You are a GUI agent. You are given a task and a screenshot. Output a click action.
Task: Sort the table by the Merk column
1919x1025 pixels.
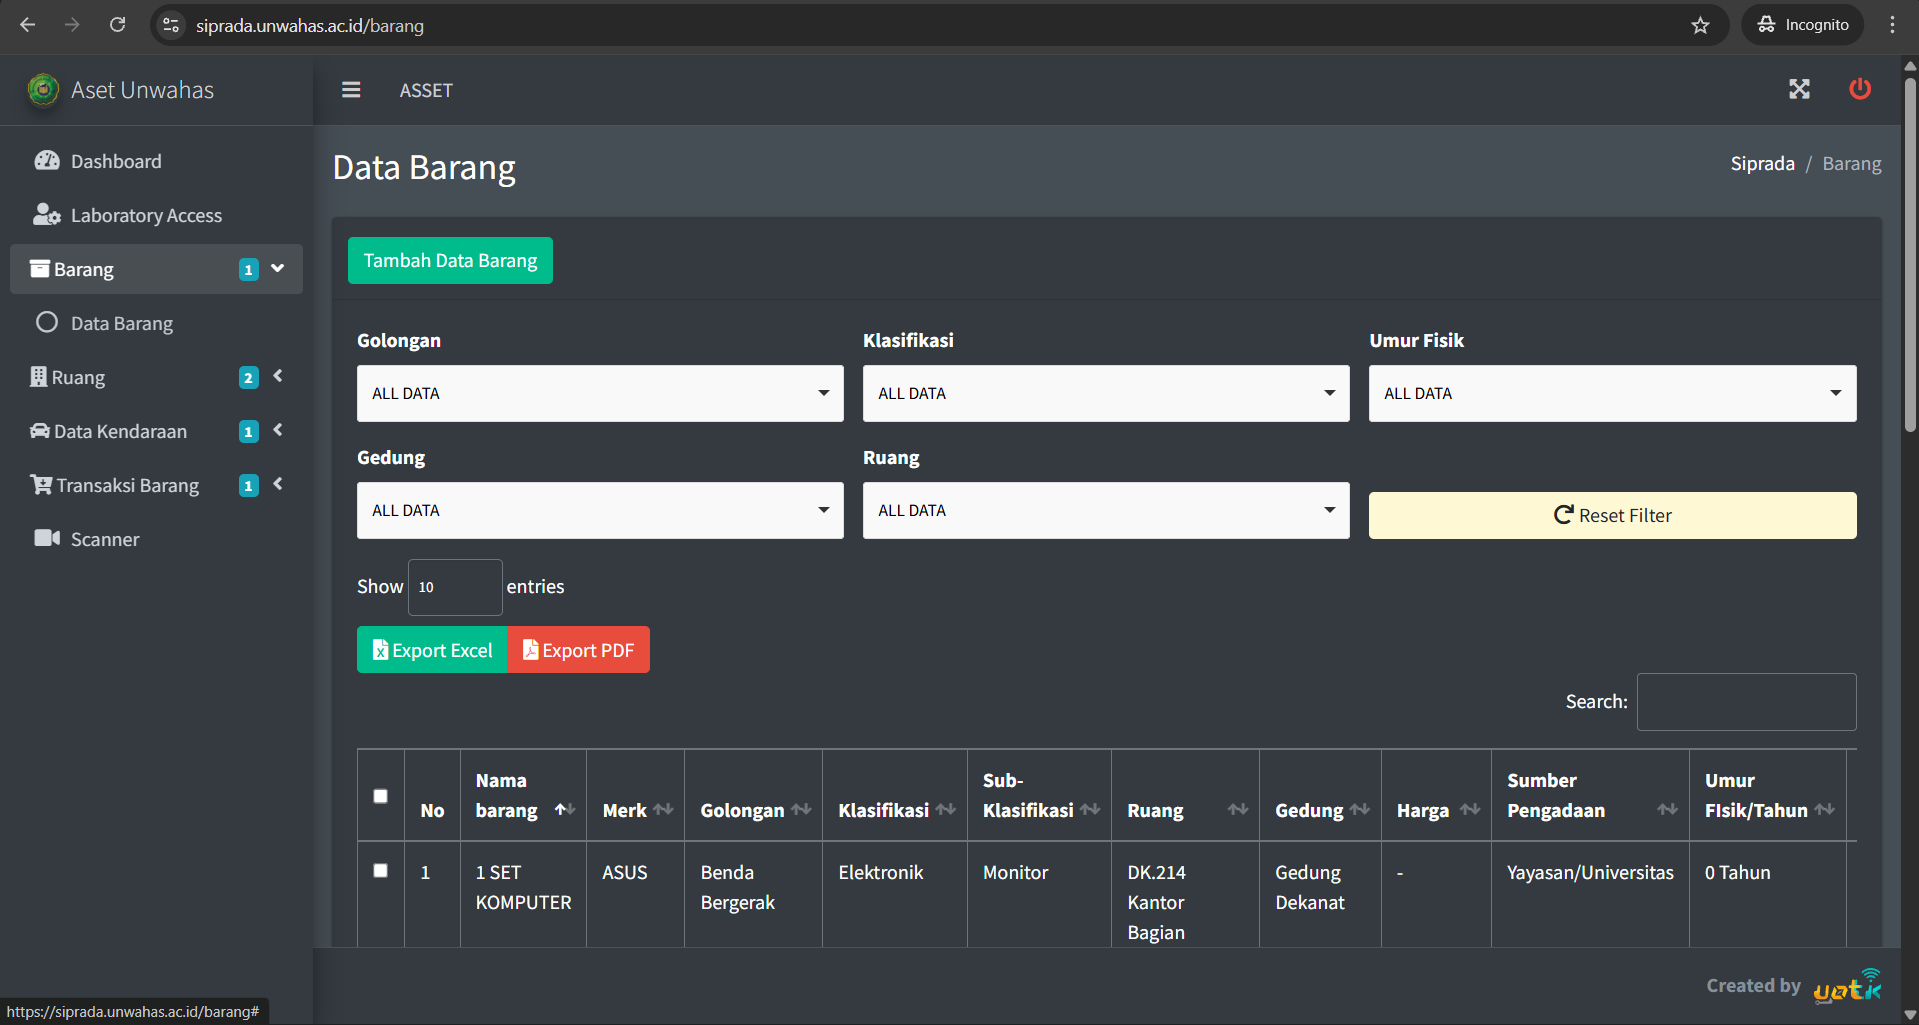(x=636, y=810)
